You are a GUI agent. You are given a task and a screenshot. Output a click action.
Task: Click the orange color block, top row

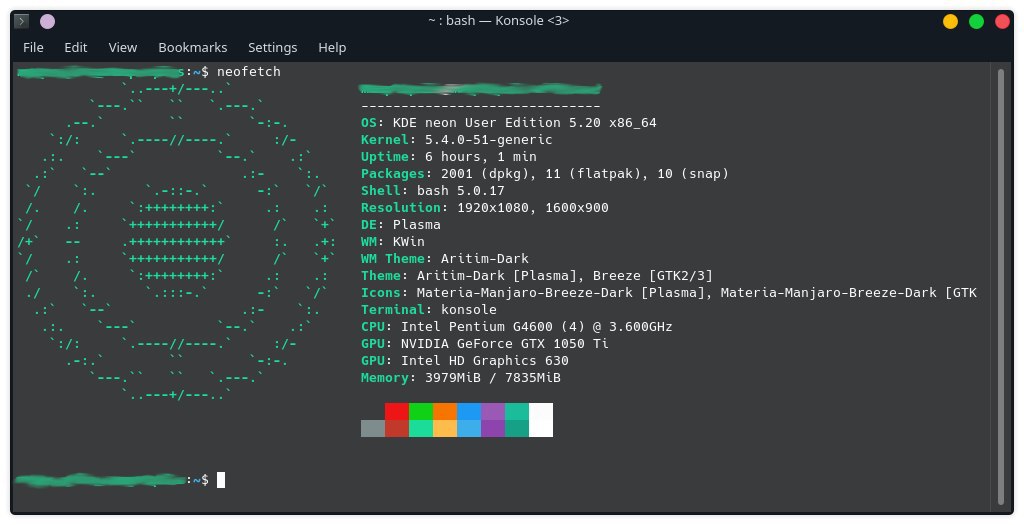tap(445, 411)
